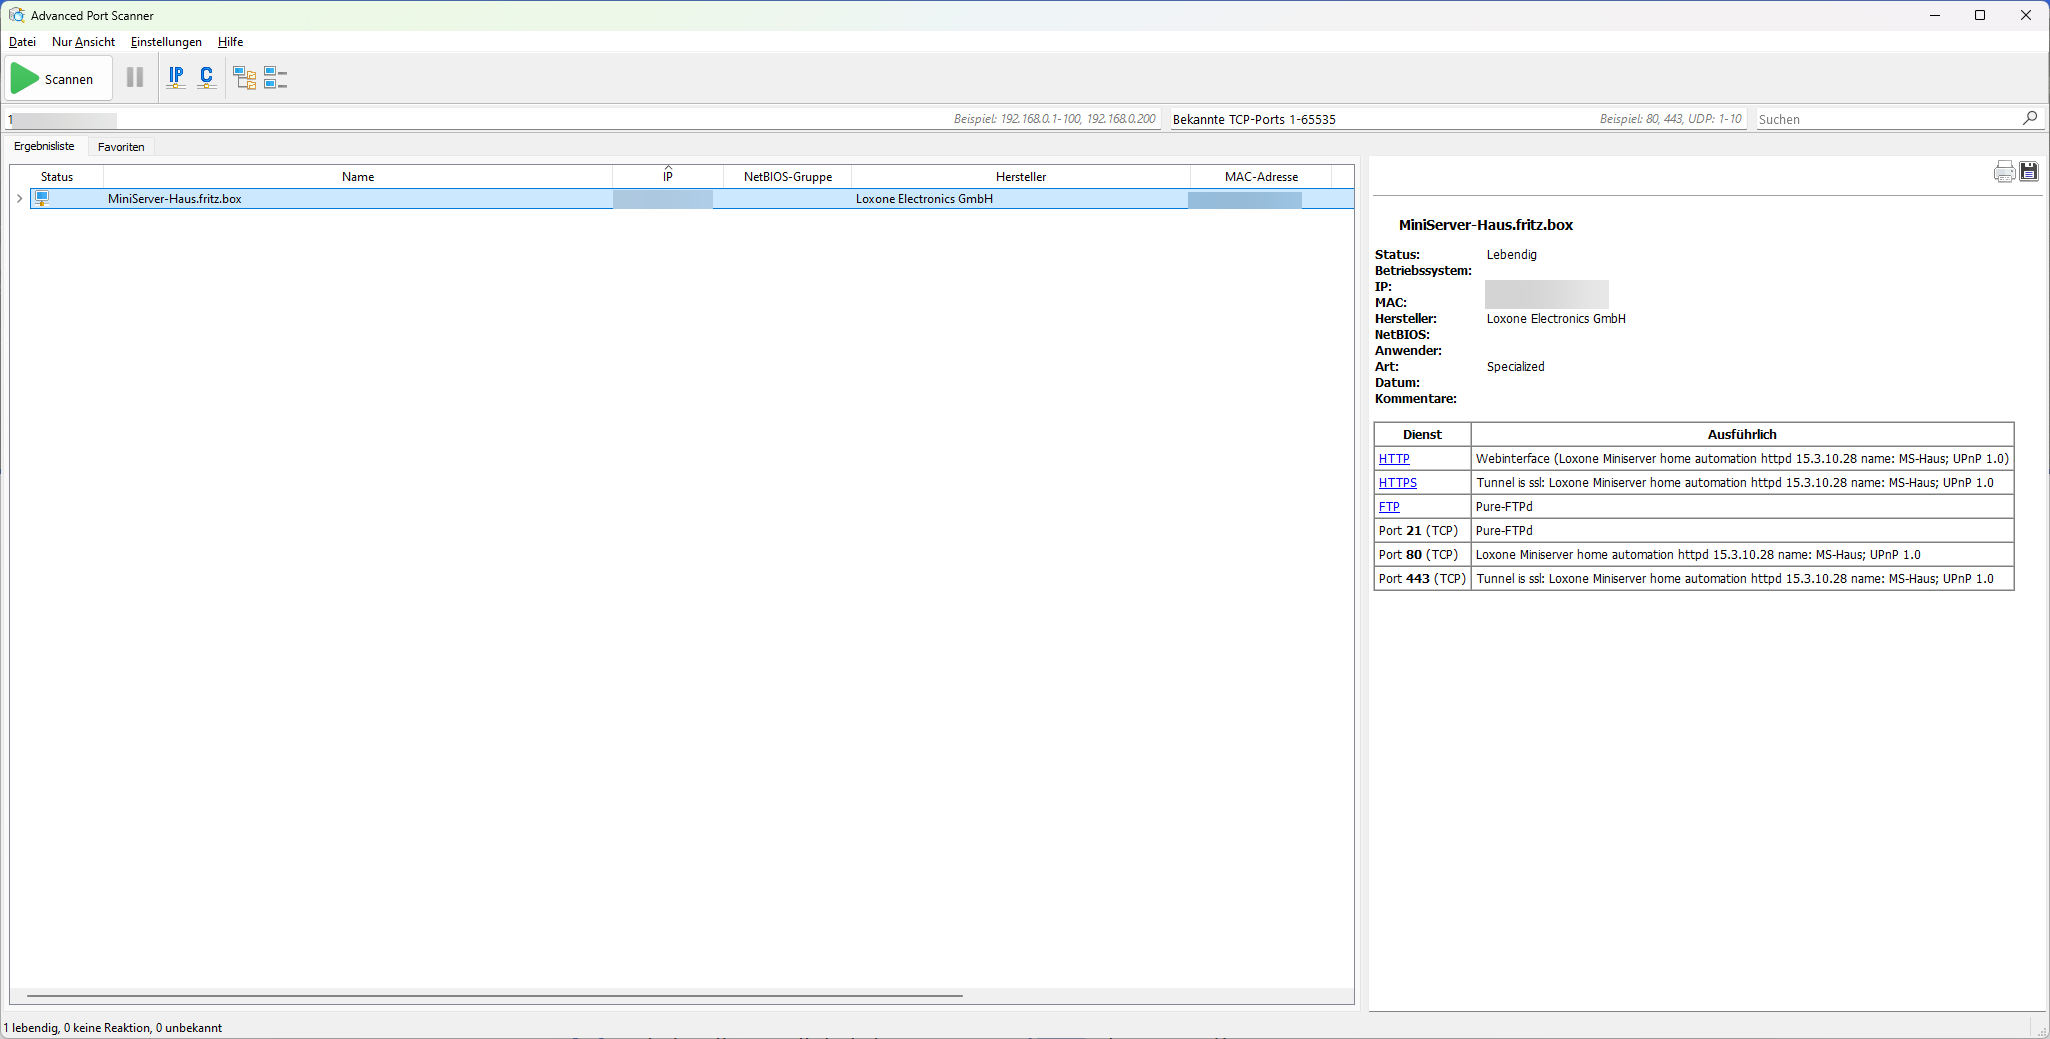Click the save report floppy icon
This screenshot has height=1039, width=2050.
(2029, 172)
